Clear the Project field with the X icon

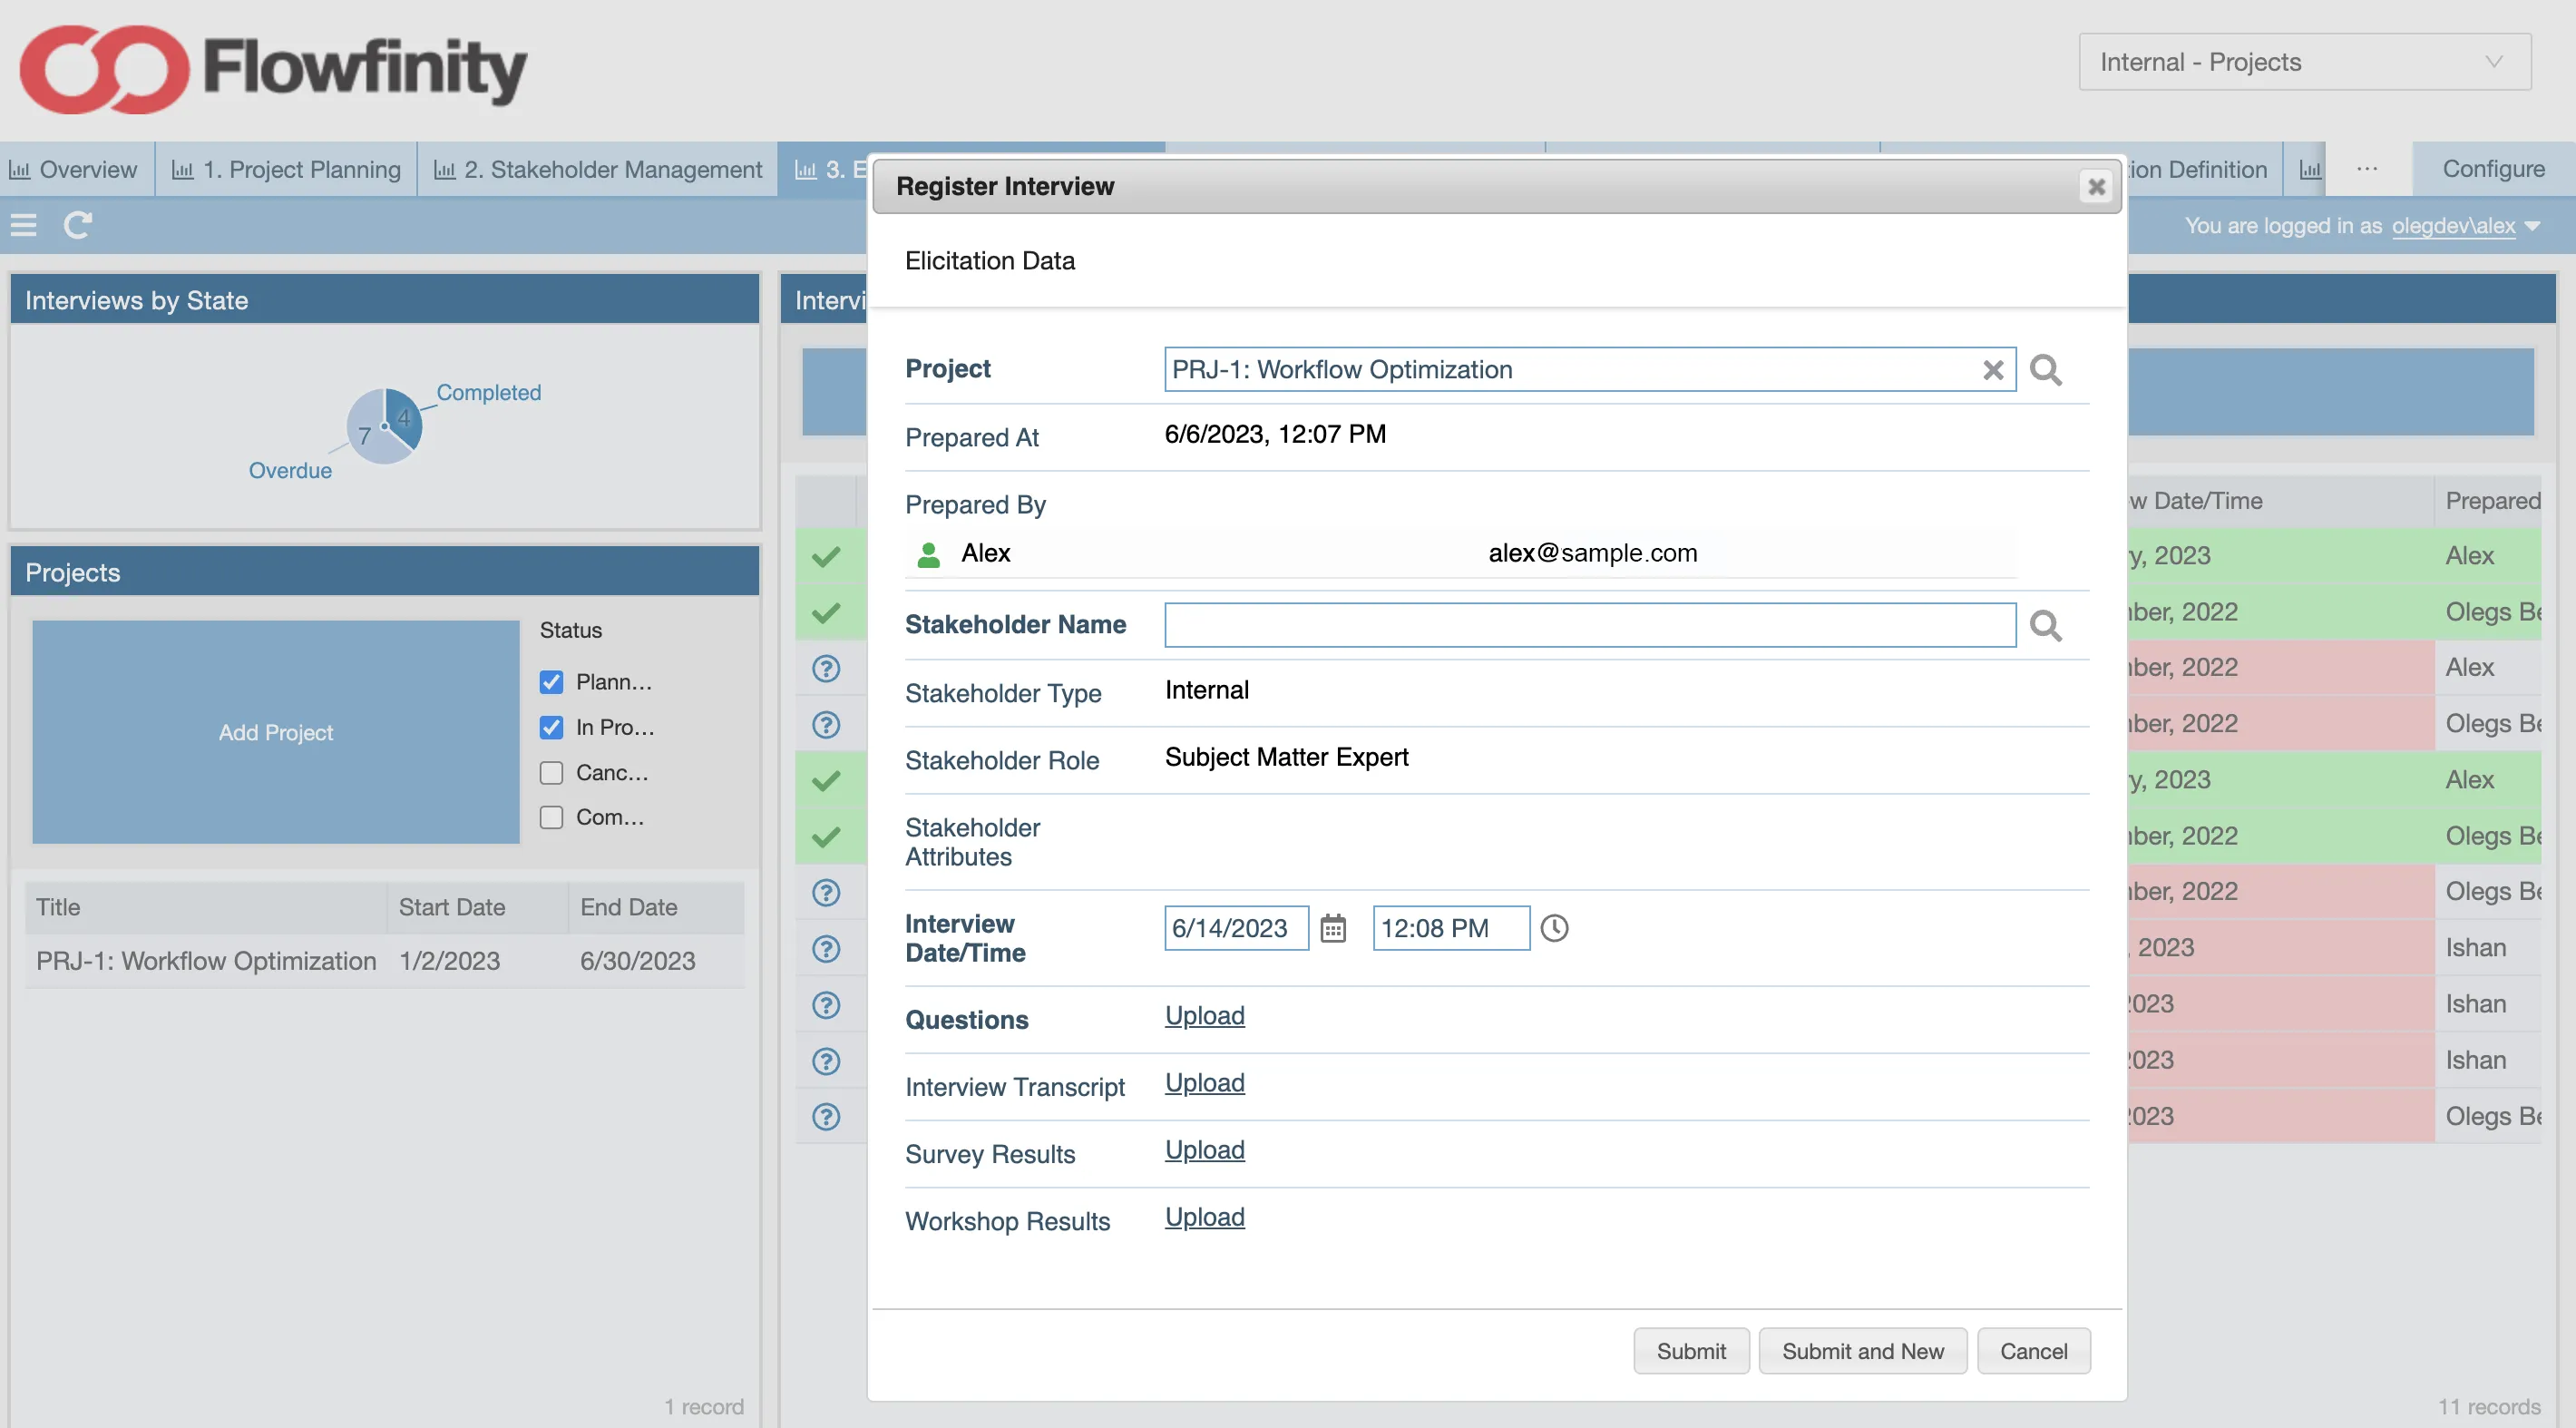[1992, 369]
